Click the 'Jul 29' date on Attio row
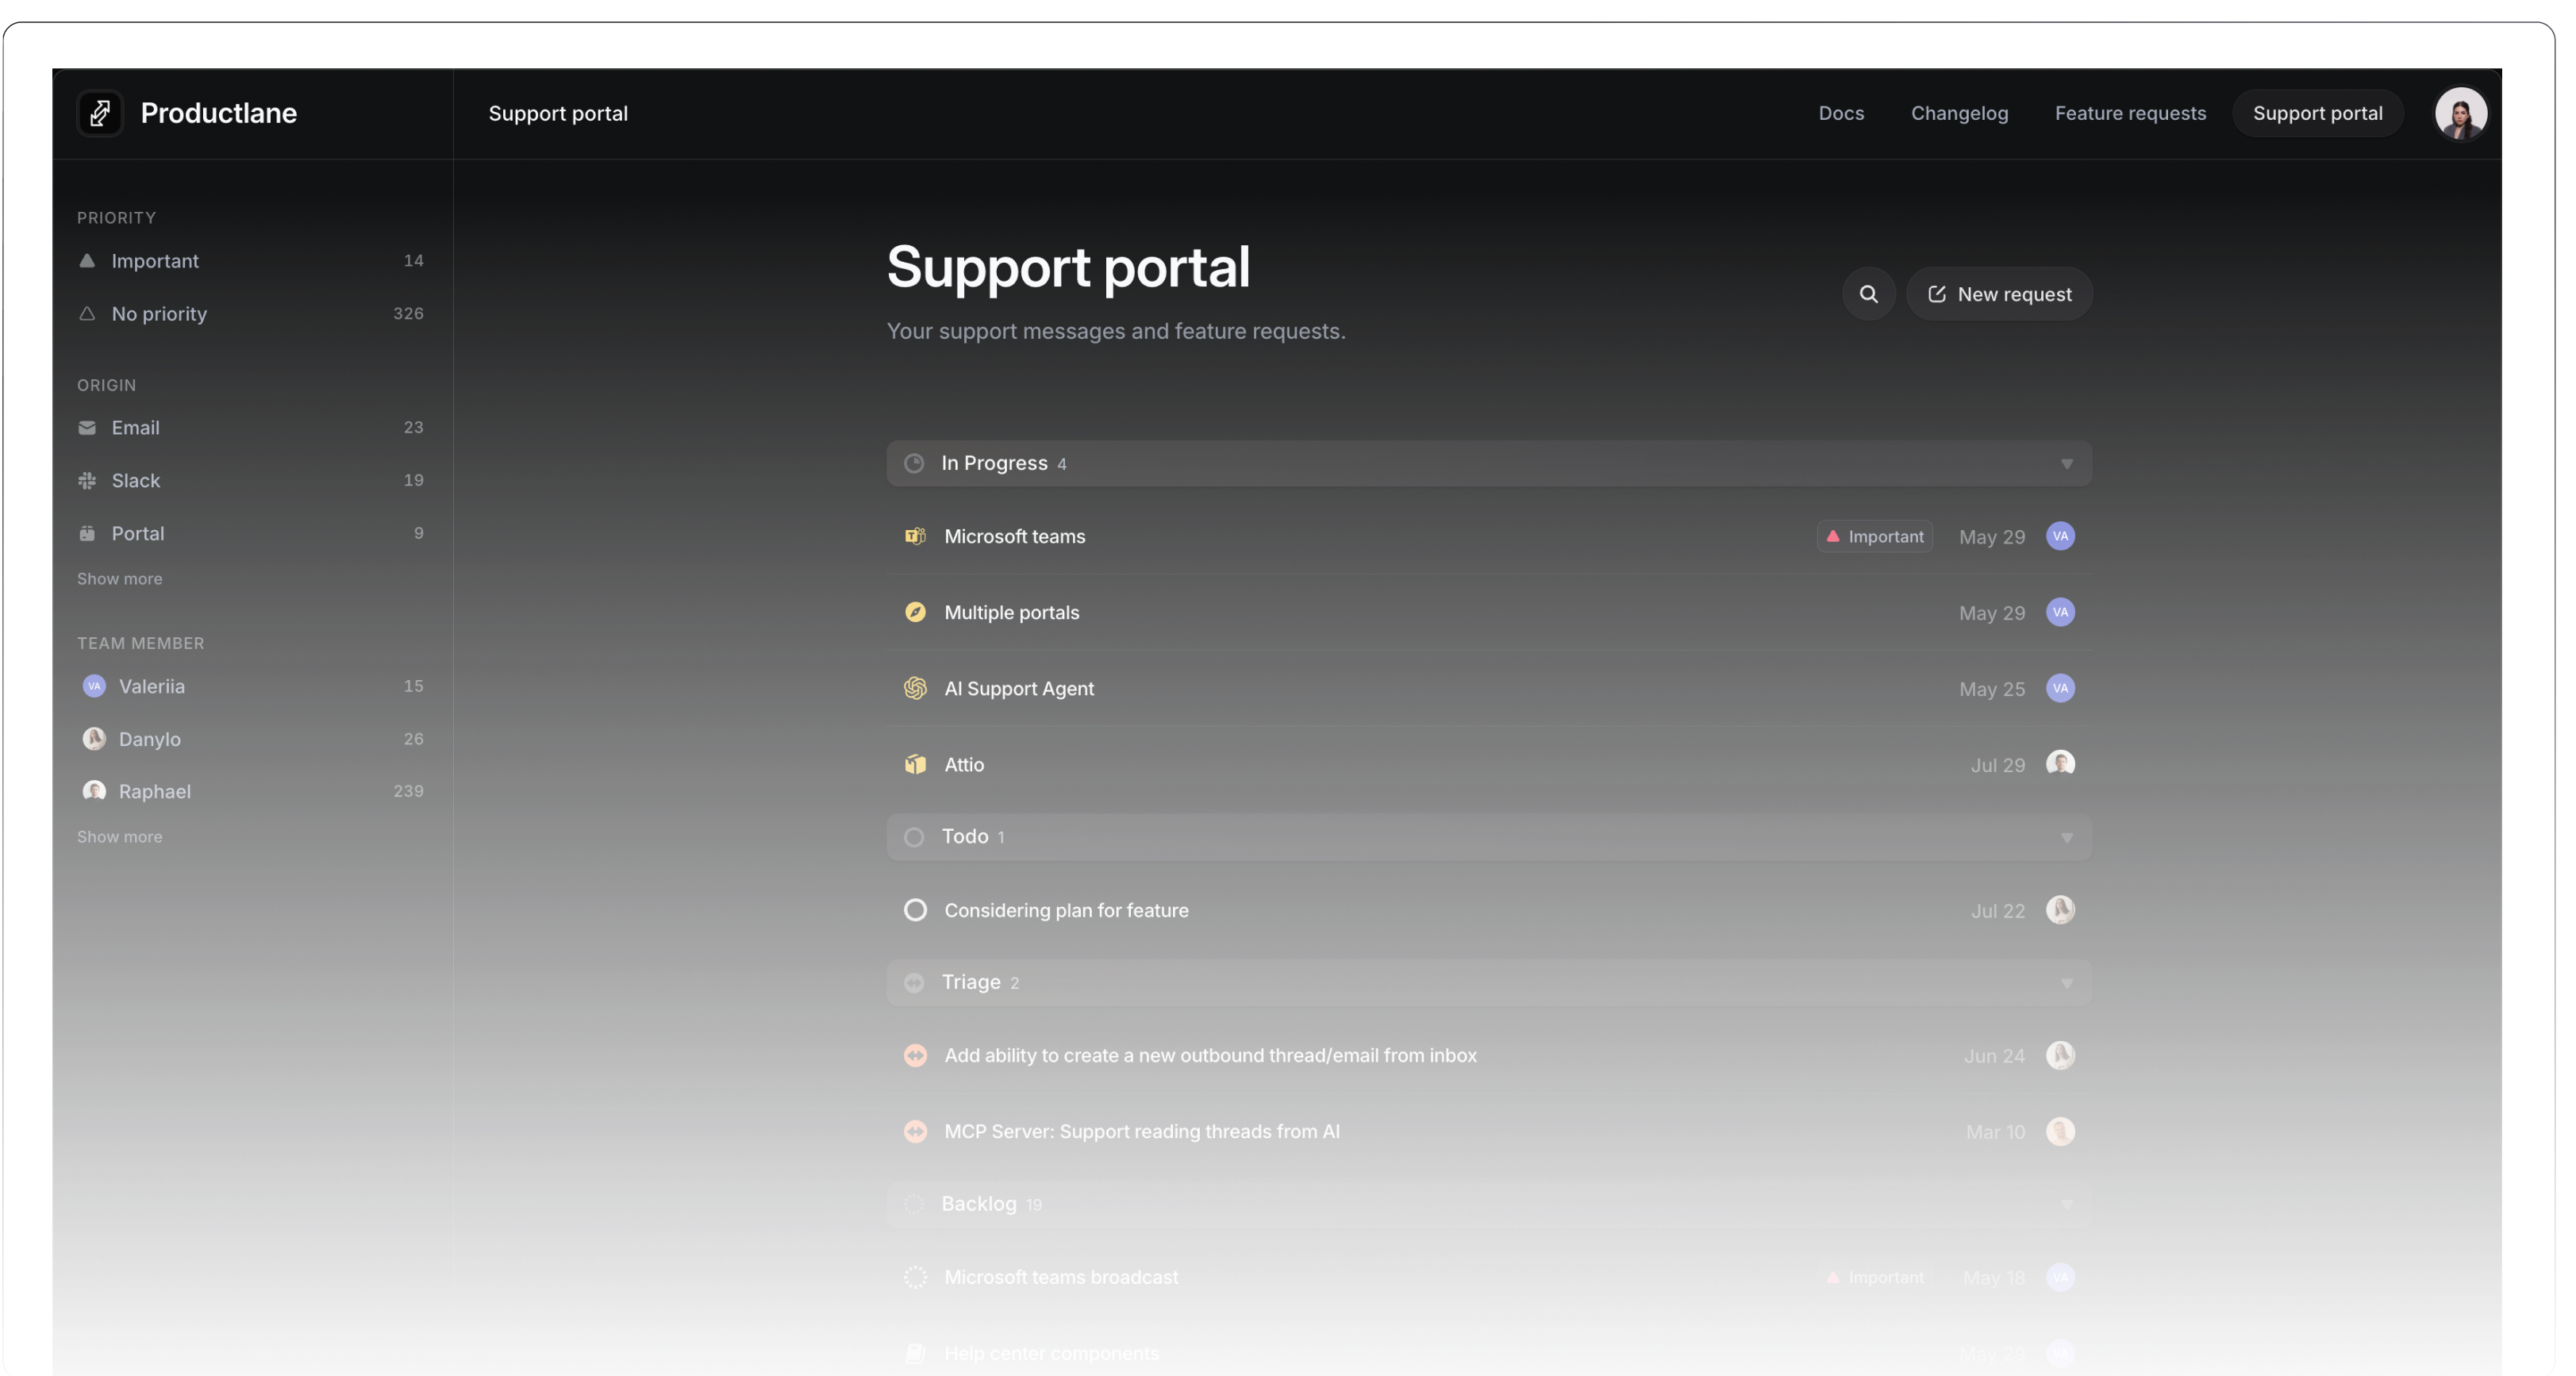2576x1376 pixels. pos(1997,765)
